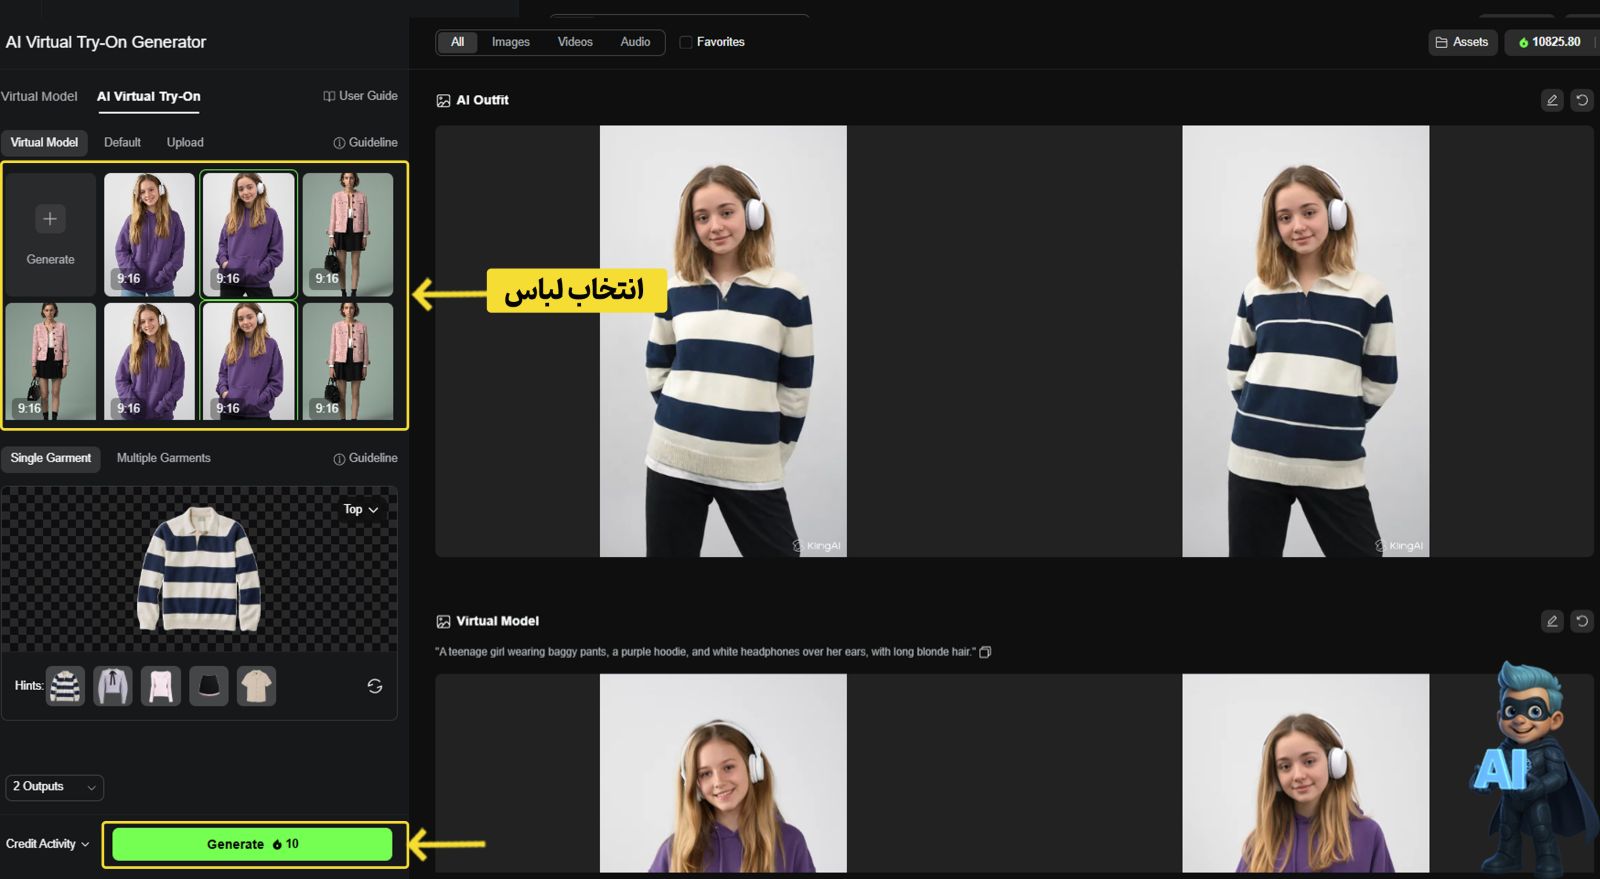Click the edit icon for AI Outfit

tap(1552, 100)
